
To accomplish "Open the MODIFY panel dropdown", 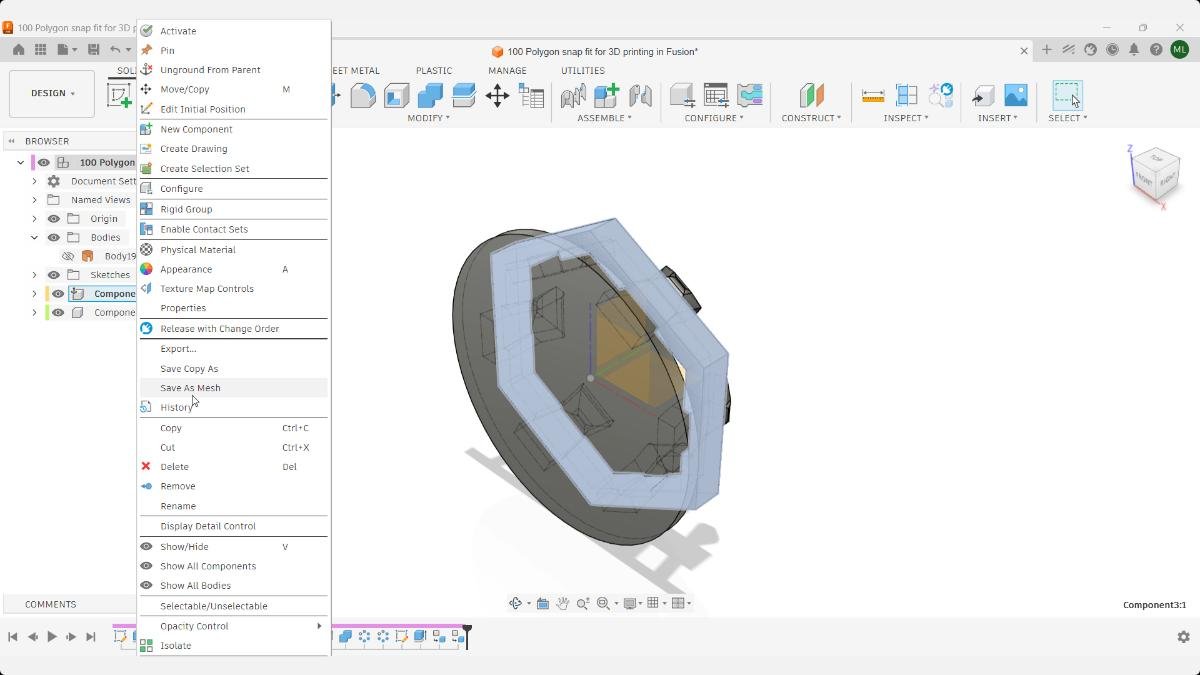I will [428, 118].
